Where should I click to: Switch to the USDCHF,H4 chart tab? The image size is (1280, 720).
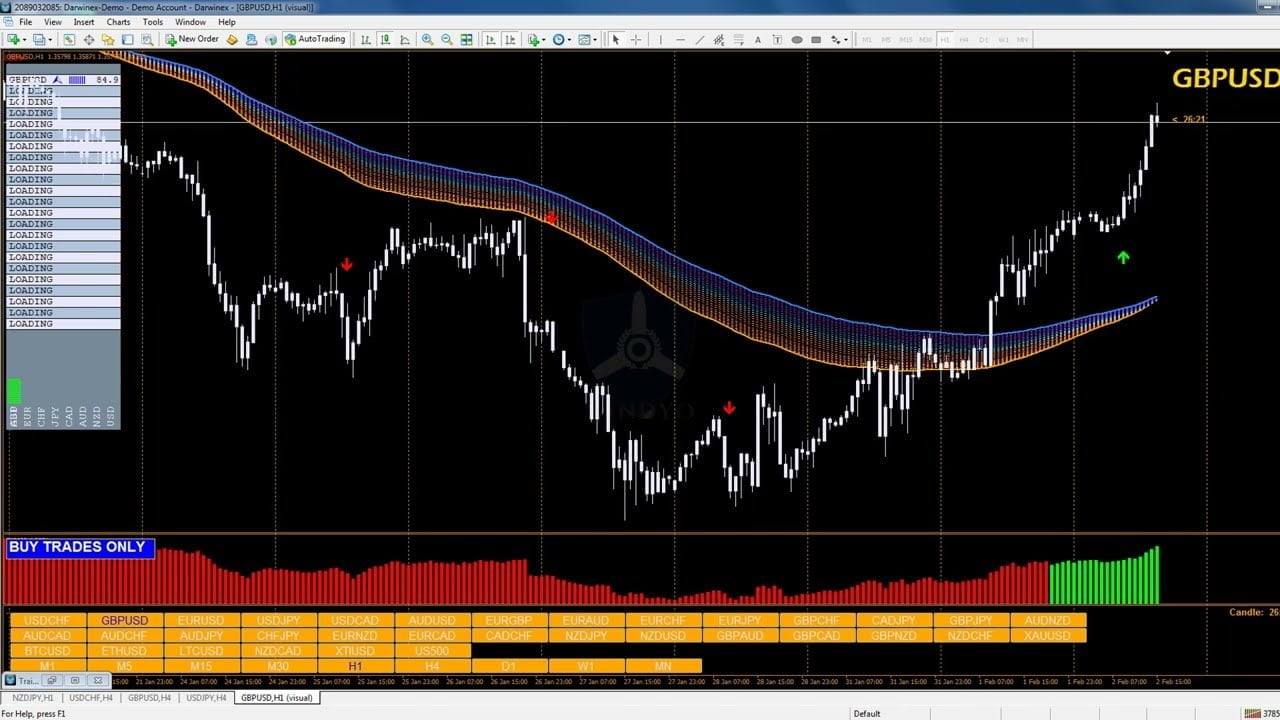(x=91, y=698)
